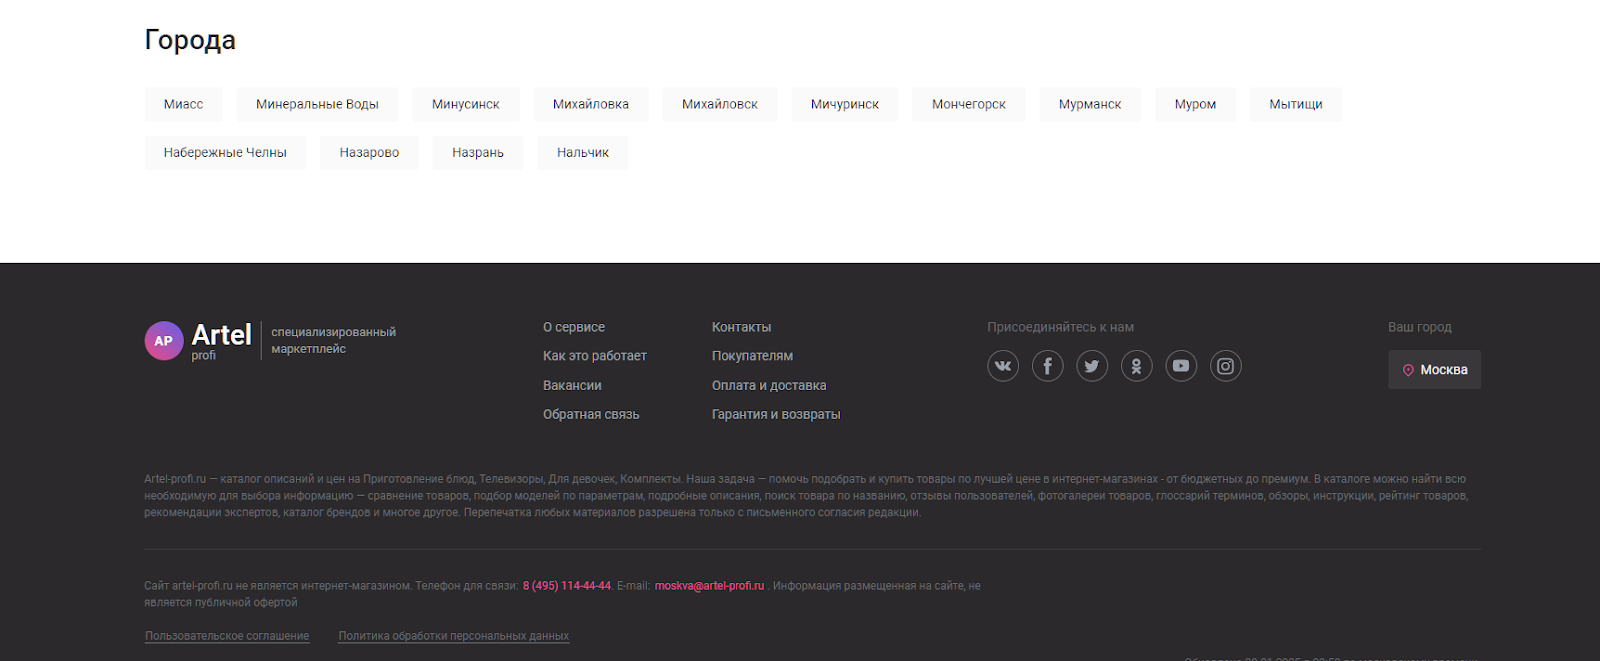This screenshot has width=1600, height=661.
Task: Click the Instagram icon in footer
Action: 1226,366
